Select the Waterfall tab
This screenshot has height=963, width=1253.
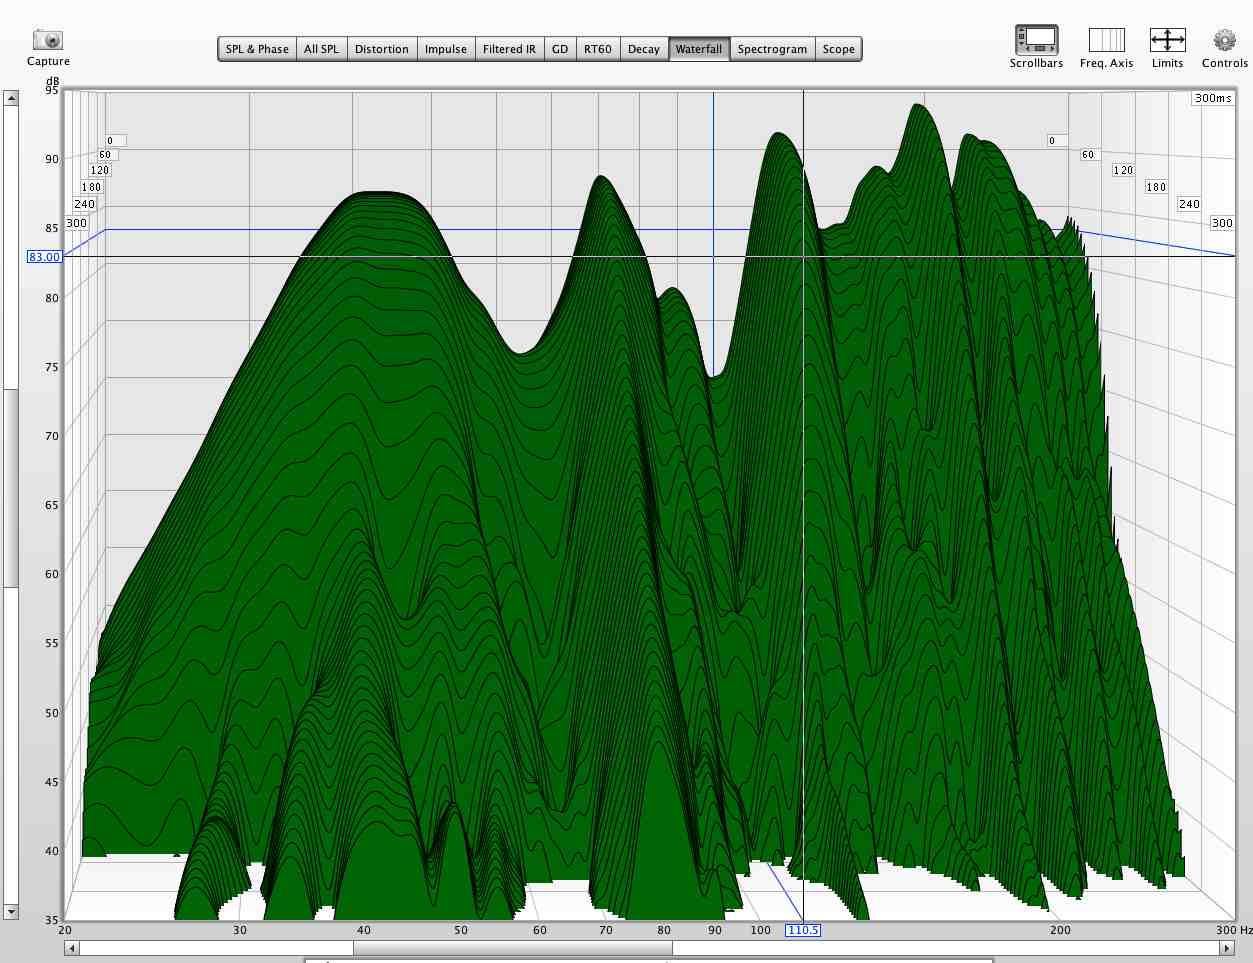[699, 49]
